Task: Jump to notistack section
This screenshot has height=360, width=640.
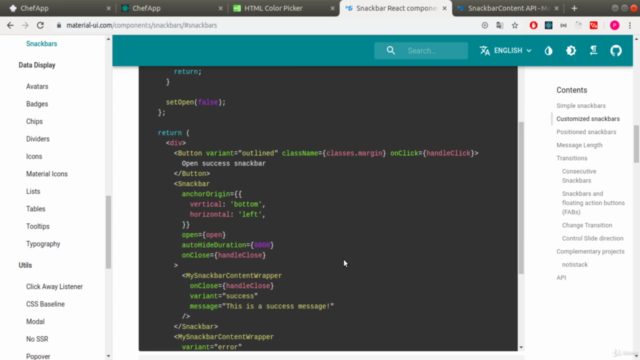Action: (575, 264)
